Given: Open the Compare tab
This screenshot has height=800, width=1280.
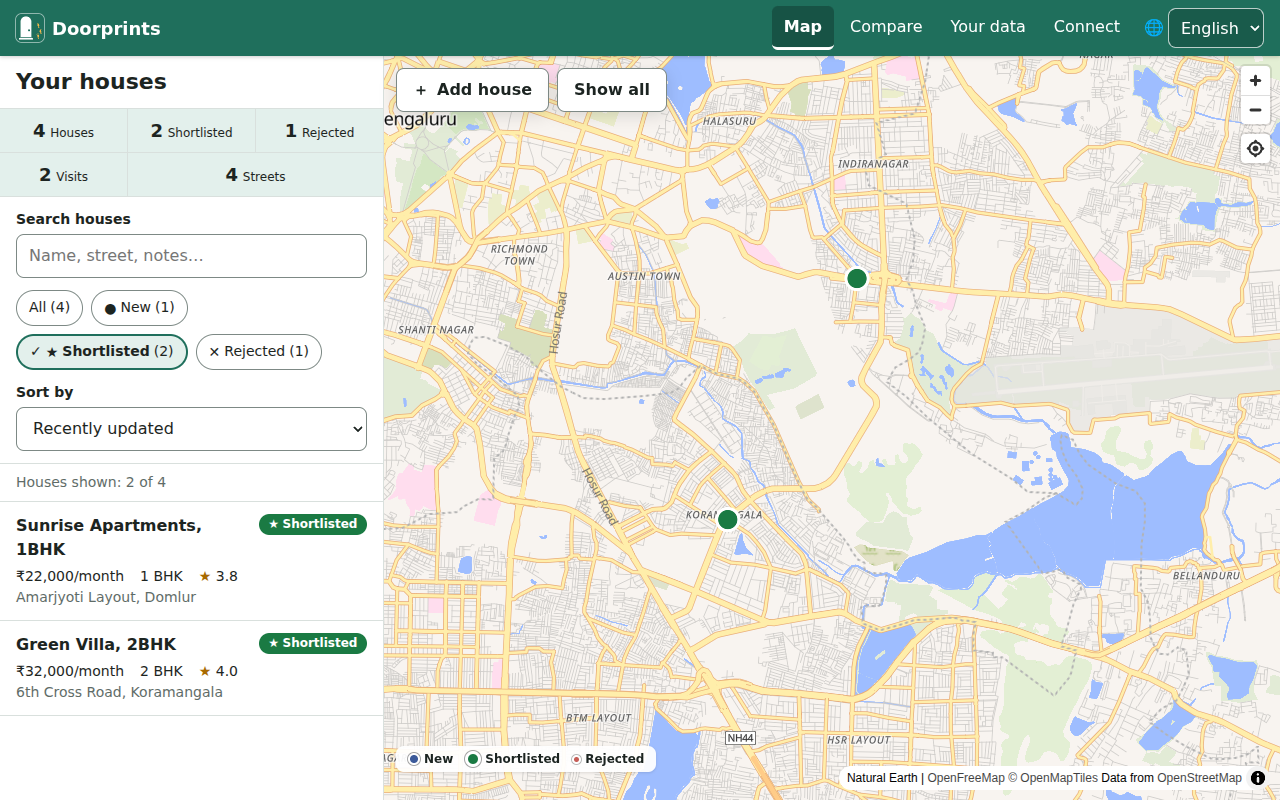Looking at the screenshot, I should 886,27.
